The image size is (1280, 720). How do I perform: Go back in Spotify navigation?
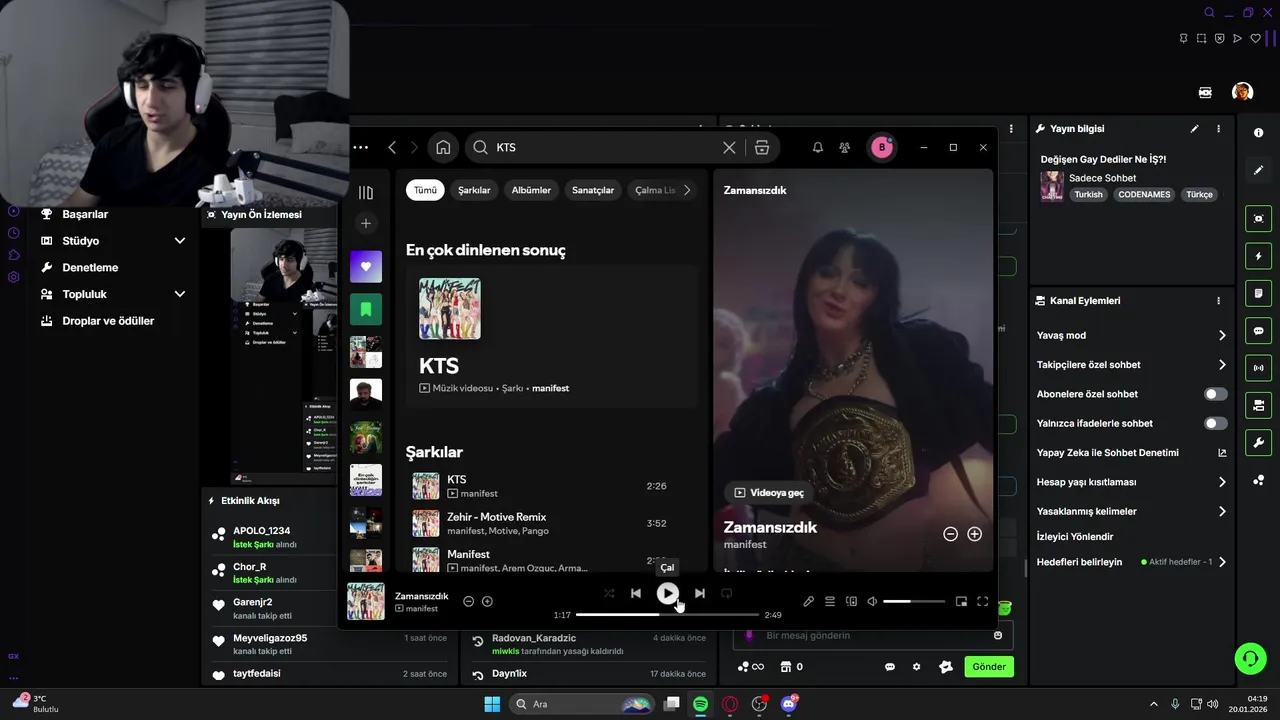[x=392, y=147]
